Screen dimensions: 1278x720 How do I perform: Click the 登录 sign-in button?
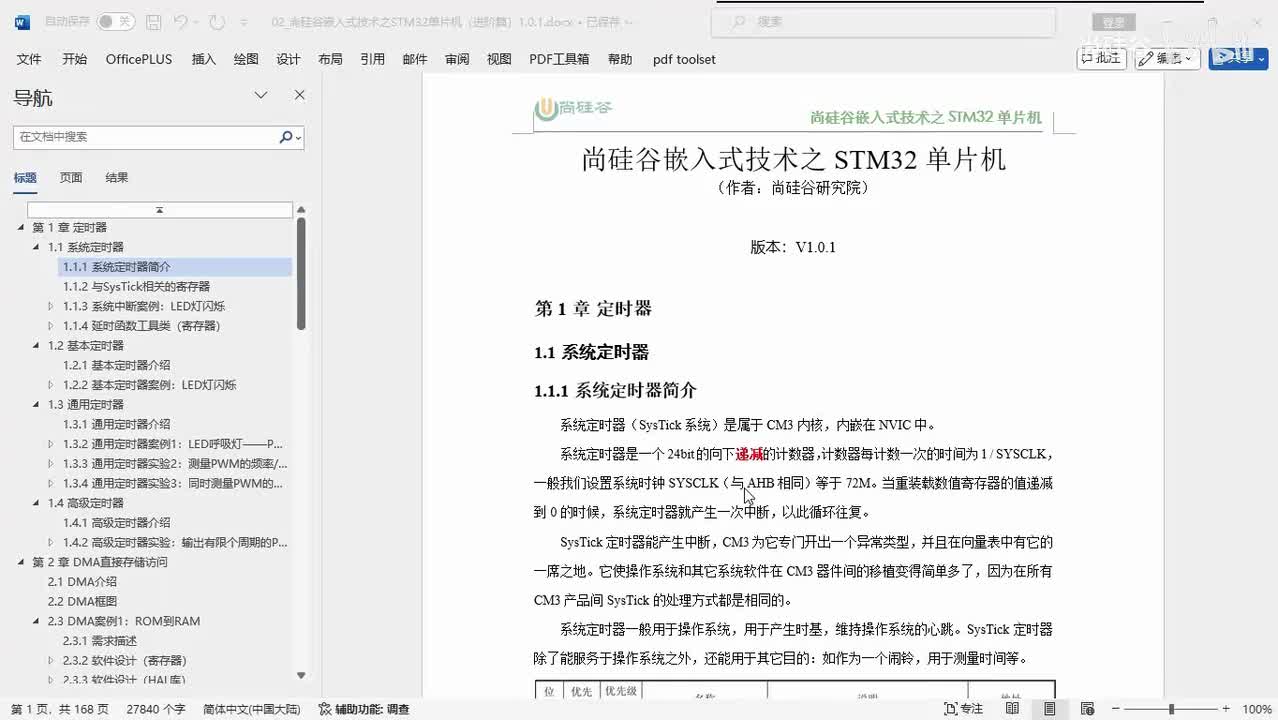pos(1114,22)
